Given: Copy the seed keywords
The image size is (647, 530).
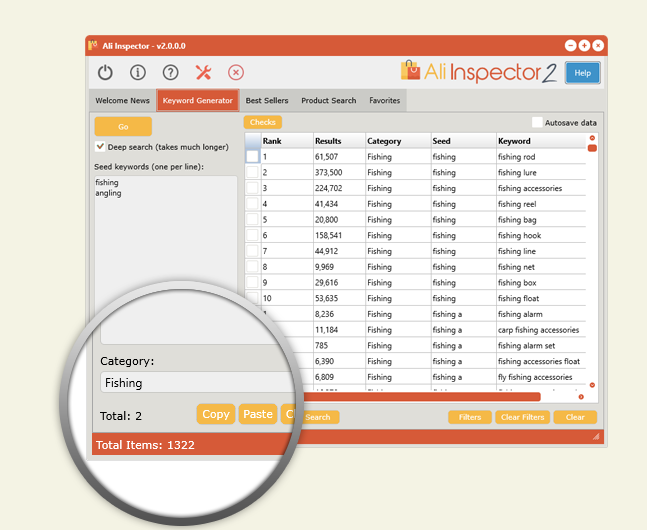Looking at the screenshot, I should (x=216, y=414).
